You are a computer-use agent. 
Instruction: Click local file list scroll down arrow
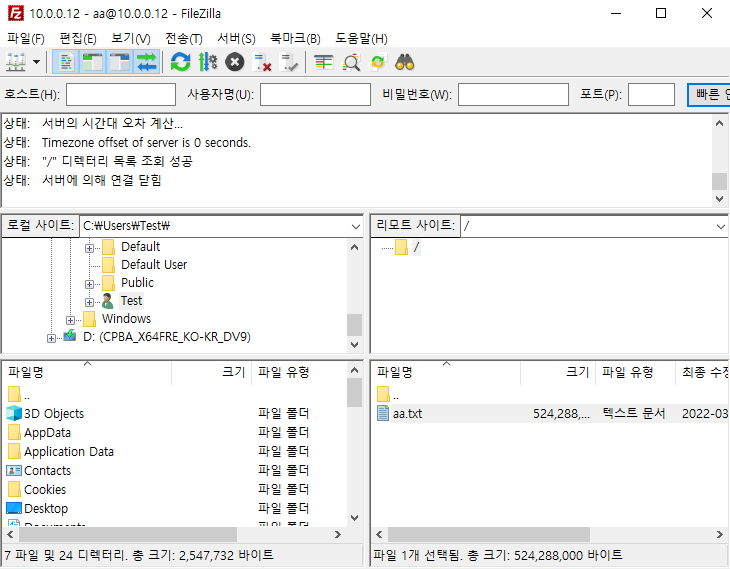pos(354,517)
